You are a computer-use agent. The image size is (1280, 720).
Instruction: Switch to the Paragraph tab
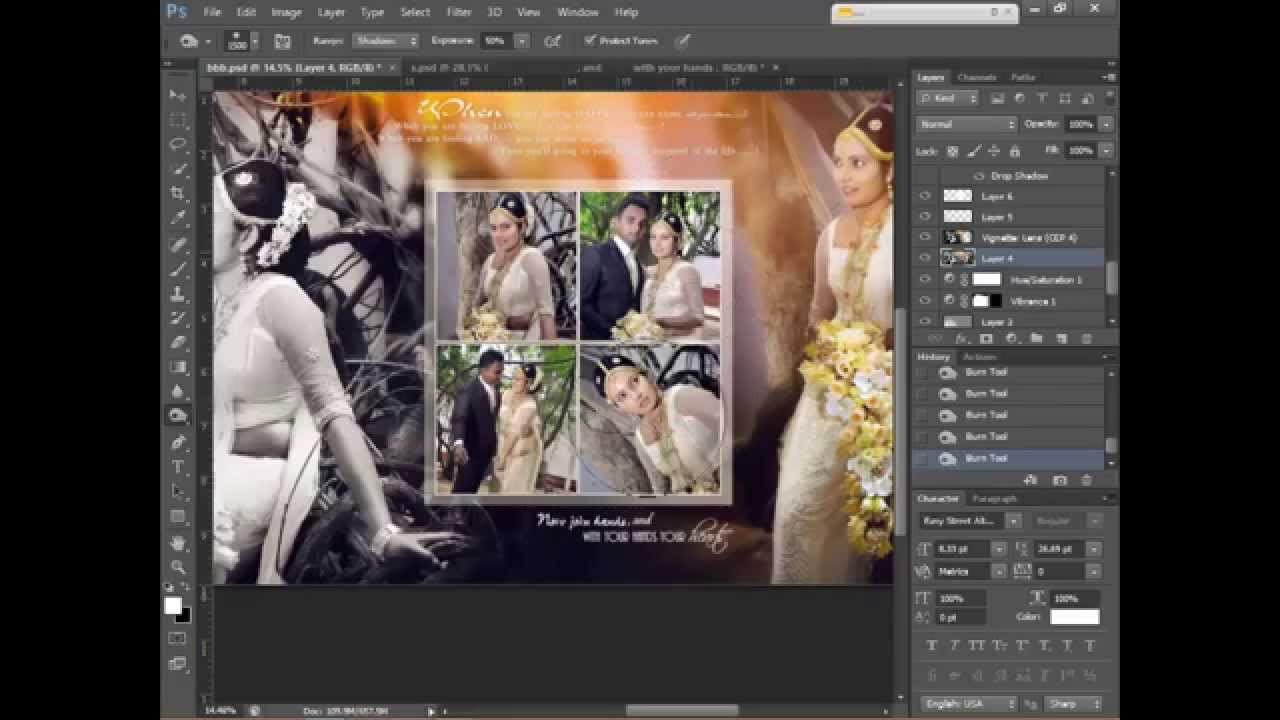(x=994, y=498)
